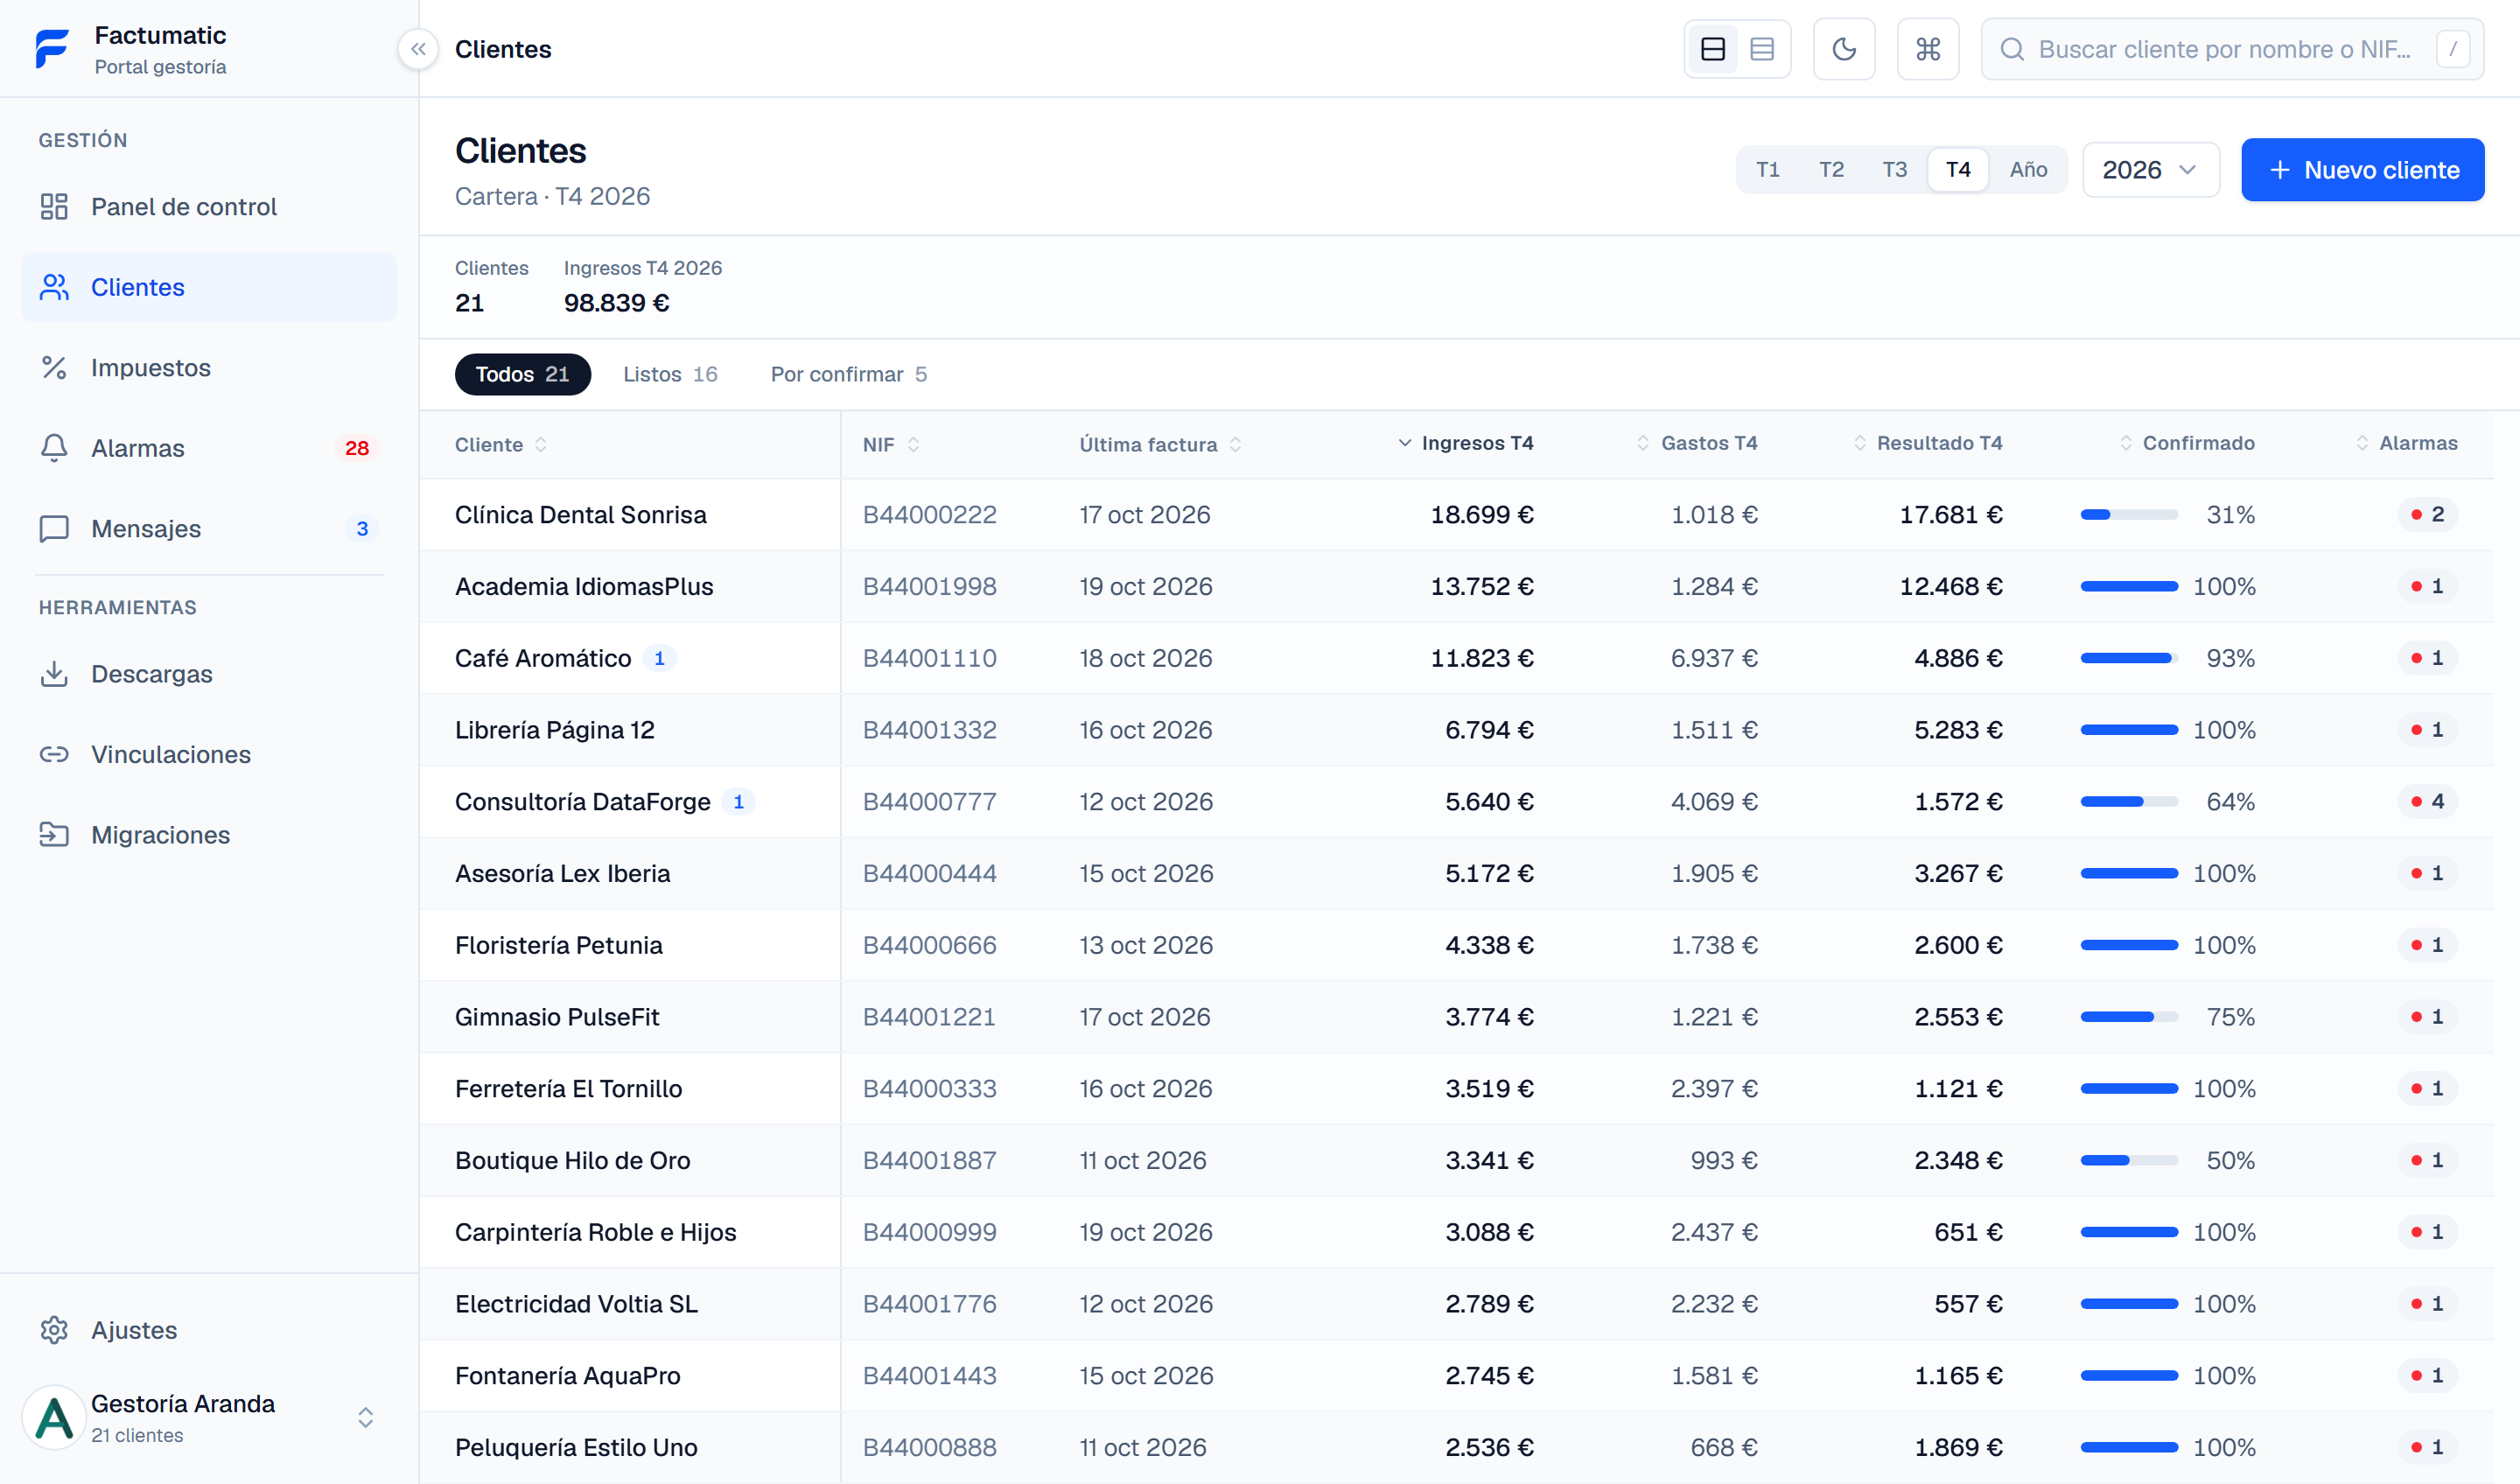Sort by Ingresos T4 column
The width and height of the screenshot is (2520, 1484).
coord(1465,443)
